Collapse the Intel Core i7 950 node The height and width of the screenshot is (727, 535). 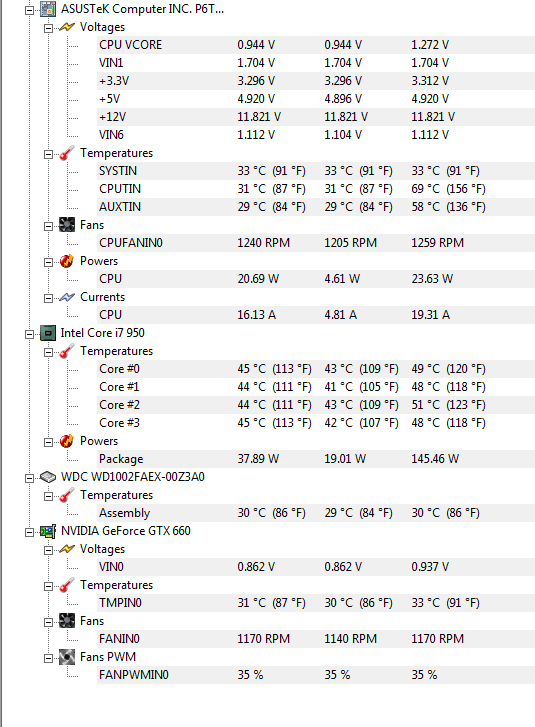click(x=29, y=334)
